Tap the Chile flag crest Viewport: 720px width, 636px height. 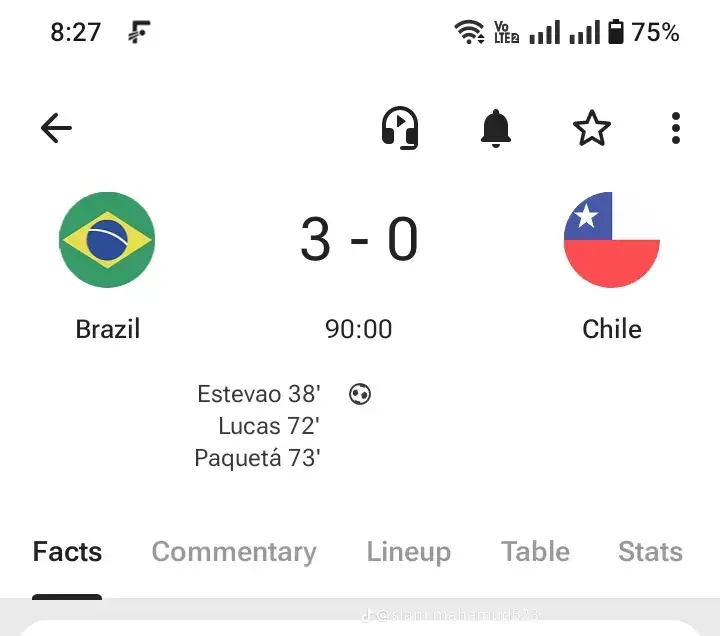[x=612, y=240]
